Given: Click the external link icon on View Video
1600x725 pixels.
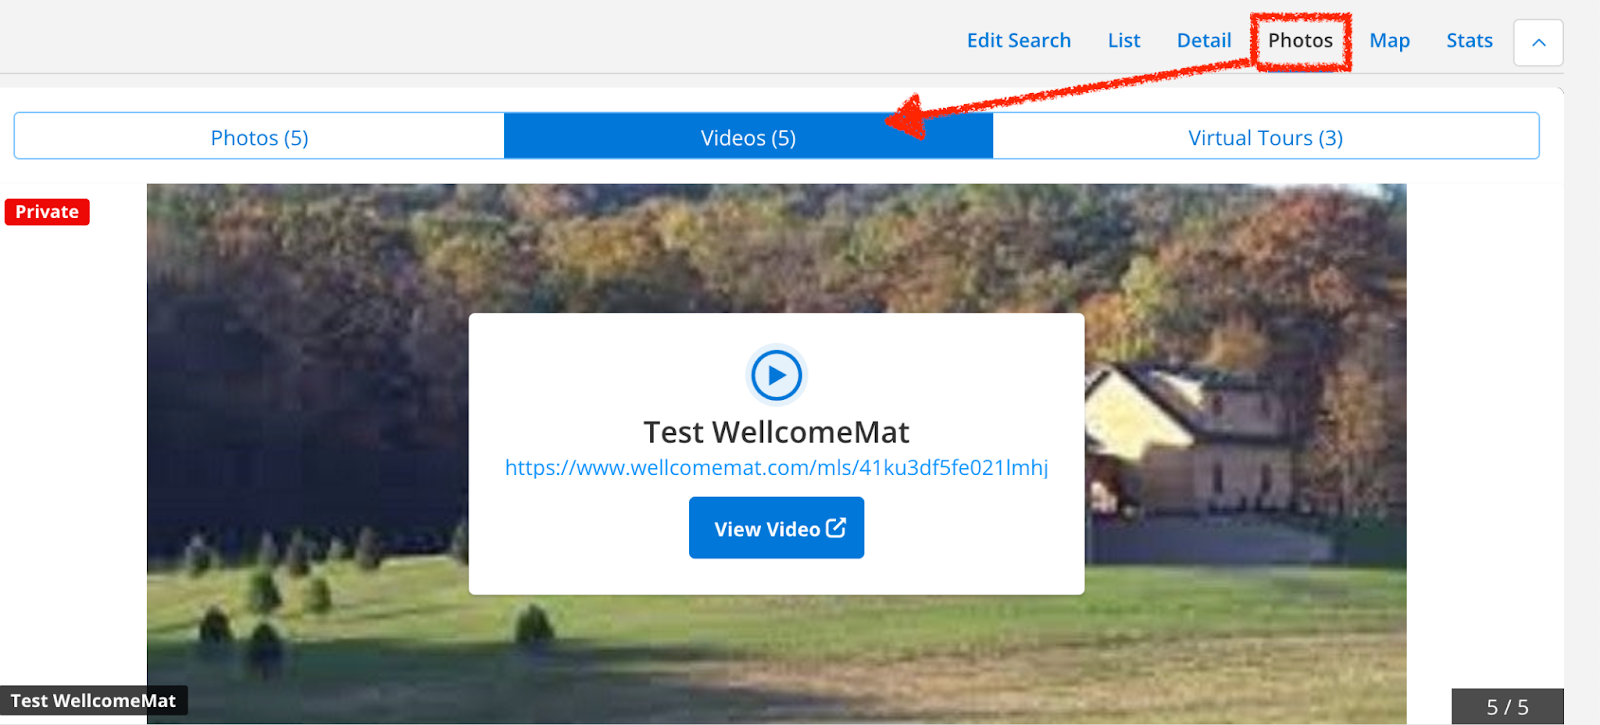Looking at the screenshot, I should coord(836,528).
